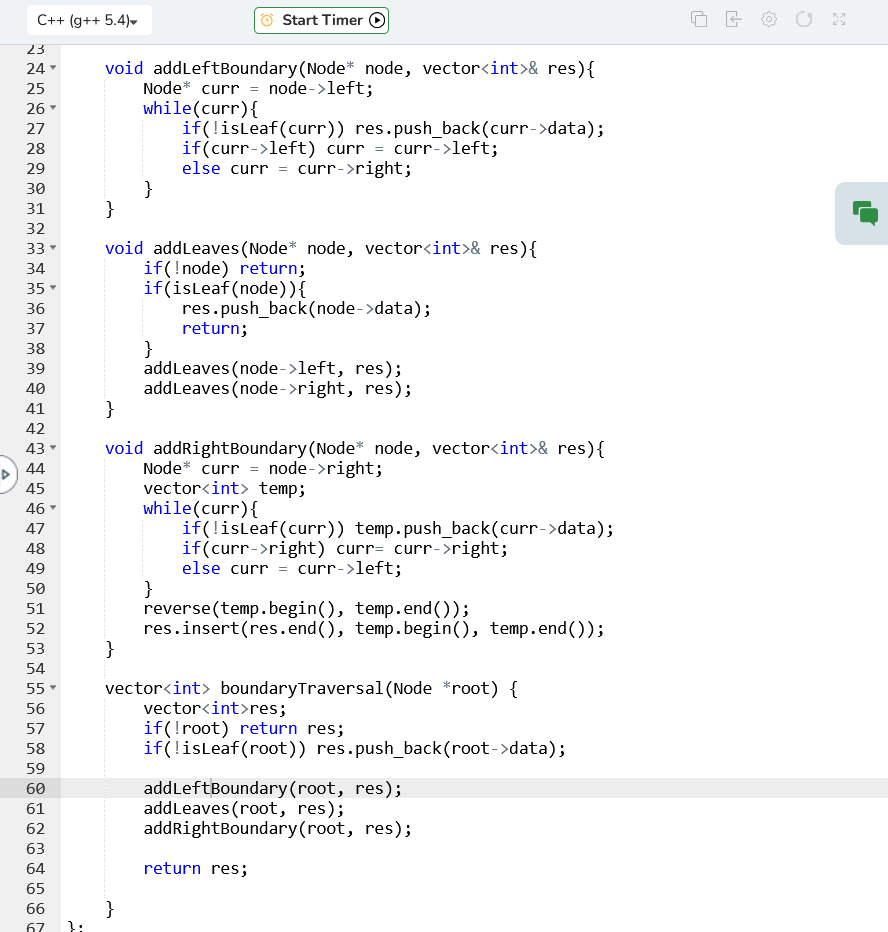Image resolution: width=888 pixels, height=932 pixels.
Task: Click the 'return res;' statement on line 64
Action: [195, 869]
